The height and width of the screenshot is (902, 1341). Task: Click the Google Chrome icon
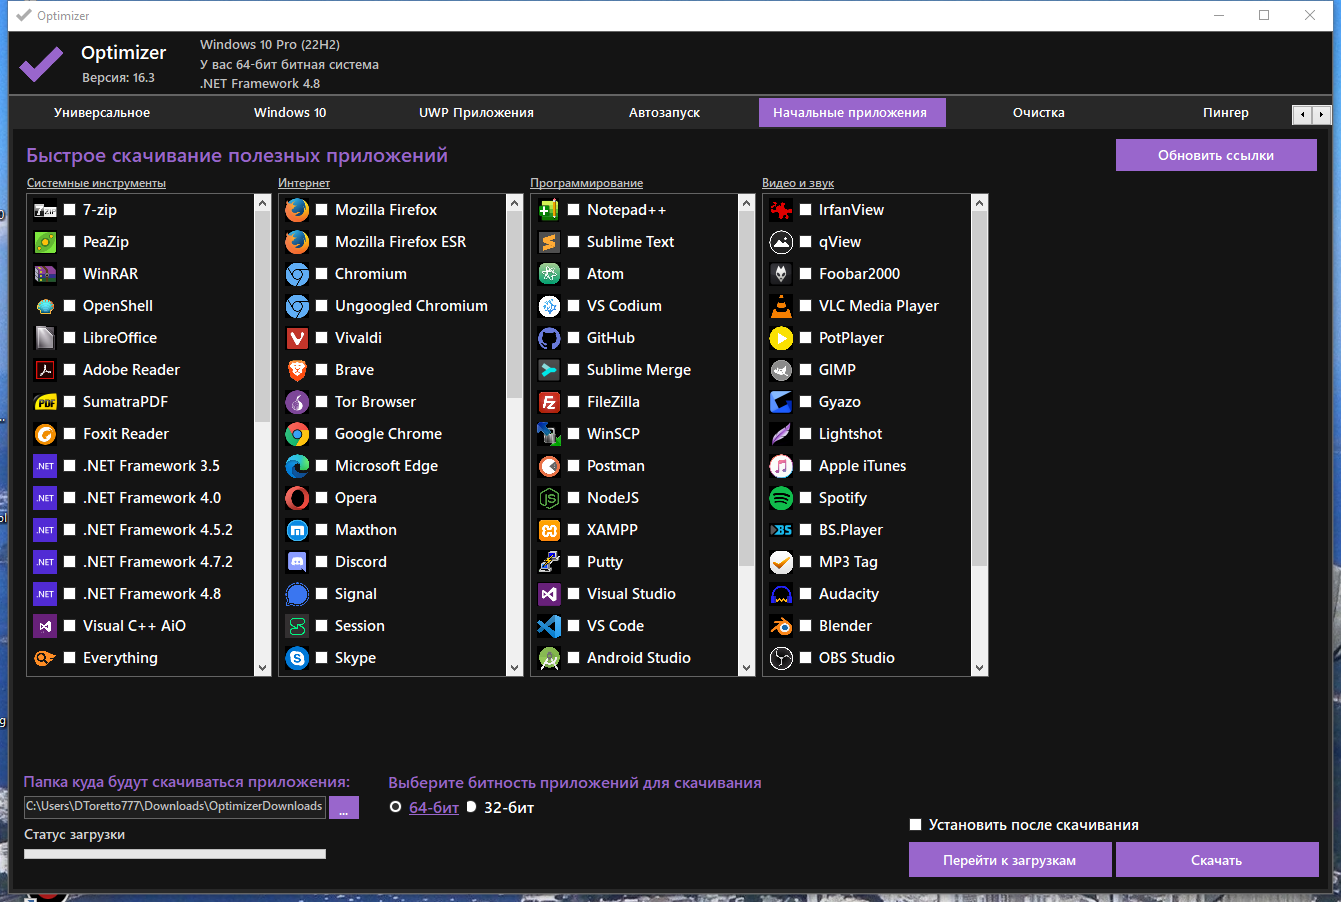297,434
